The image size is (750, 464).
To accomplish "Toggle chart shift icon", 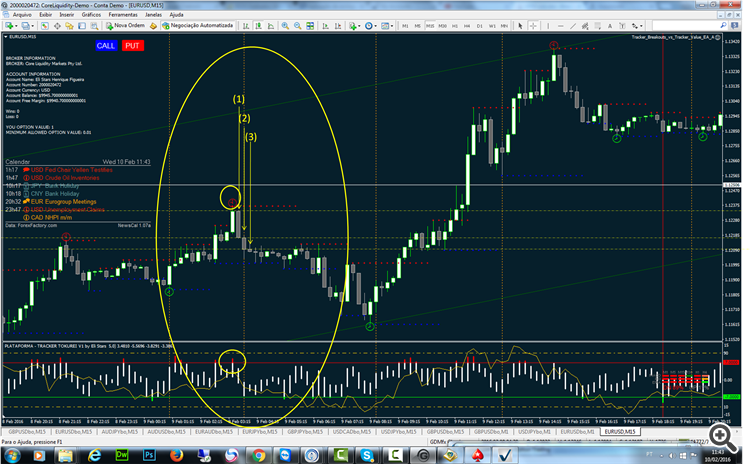I will click(x=338, y=25).
